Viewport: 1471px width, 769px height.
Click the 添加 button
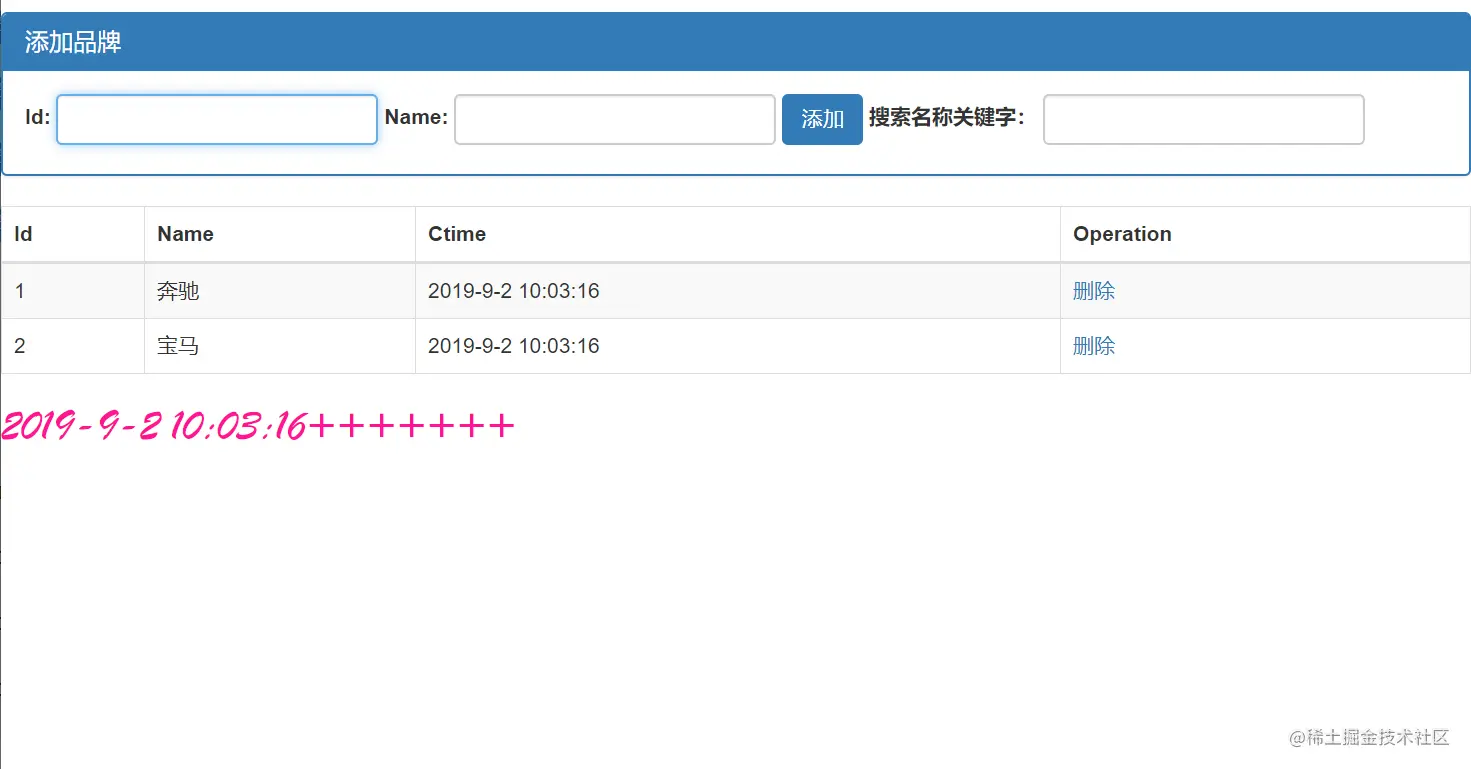pyautogui.click(x=822, y=119)
